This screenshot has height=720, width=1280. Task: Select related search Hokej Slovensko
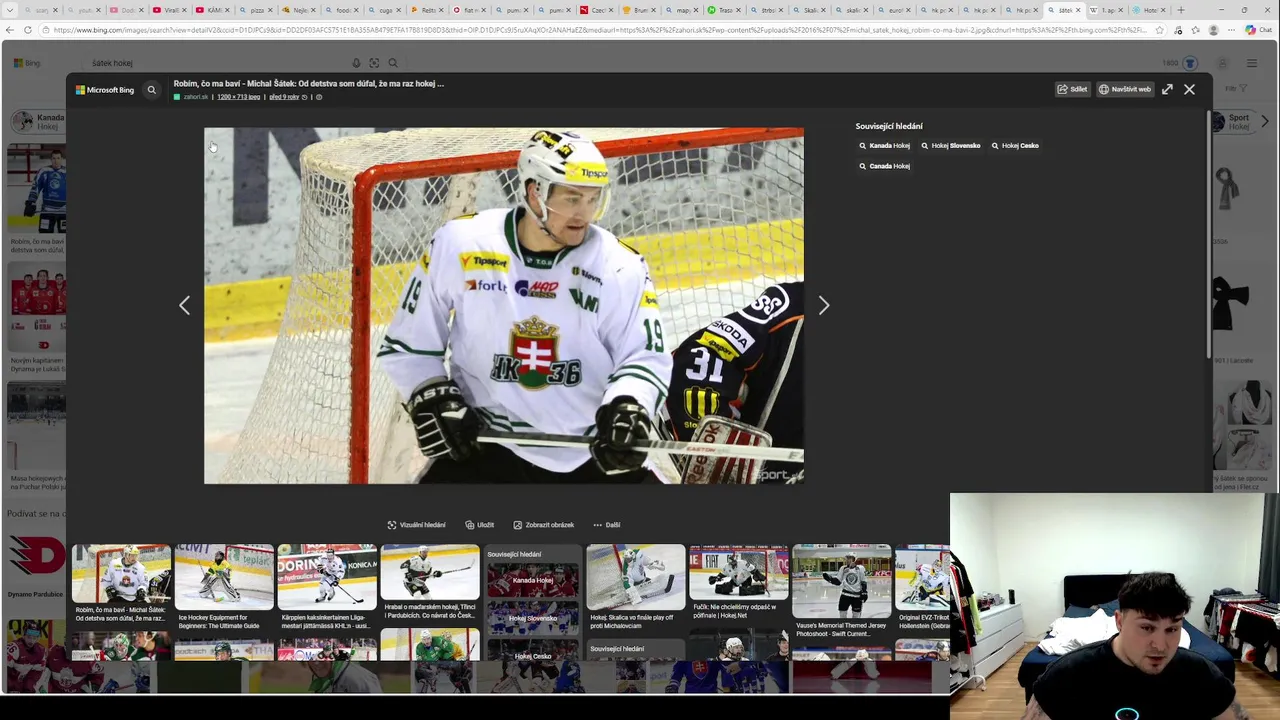click(951, 146)
